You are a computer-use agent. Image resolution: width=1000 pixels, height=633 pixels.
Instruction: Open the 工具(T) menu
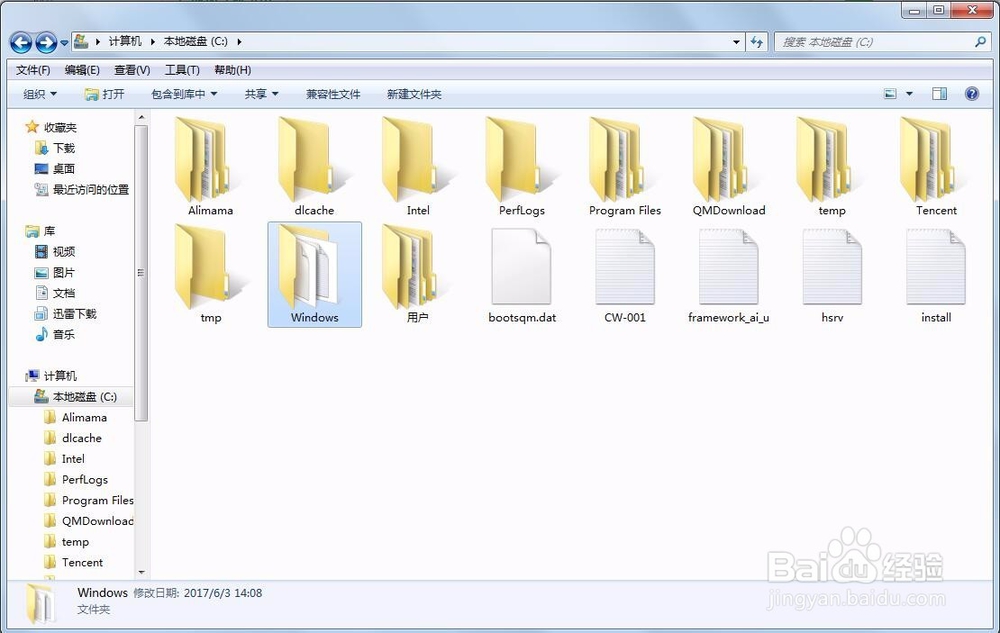pyautogui.click(x=182, y=70)
